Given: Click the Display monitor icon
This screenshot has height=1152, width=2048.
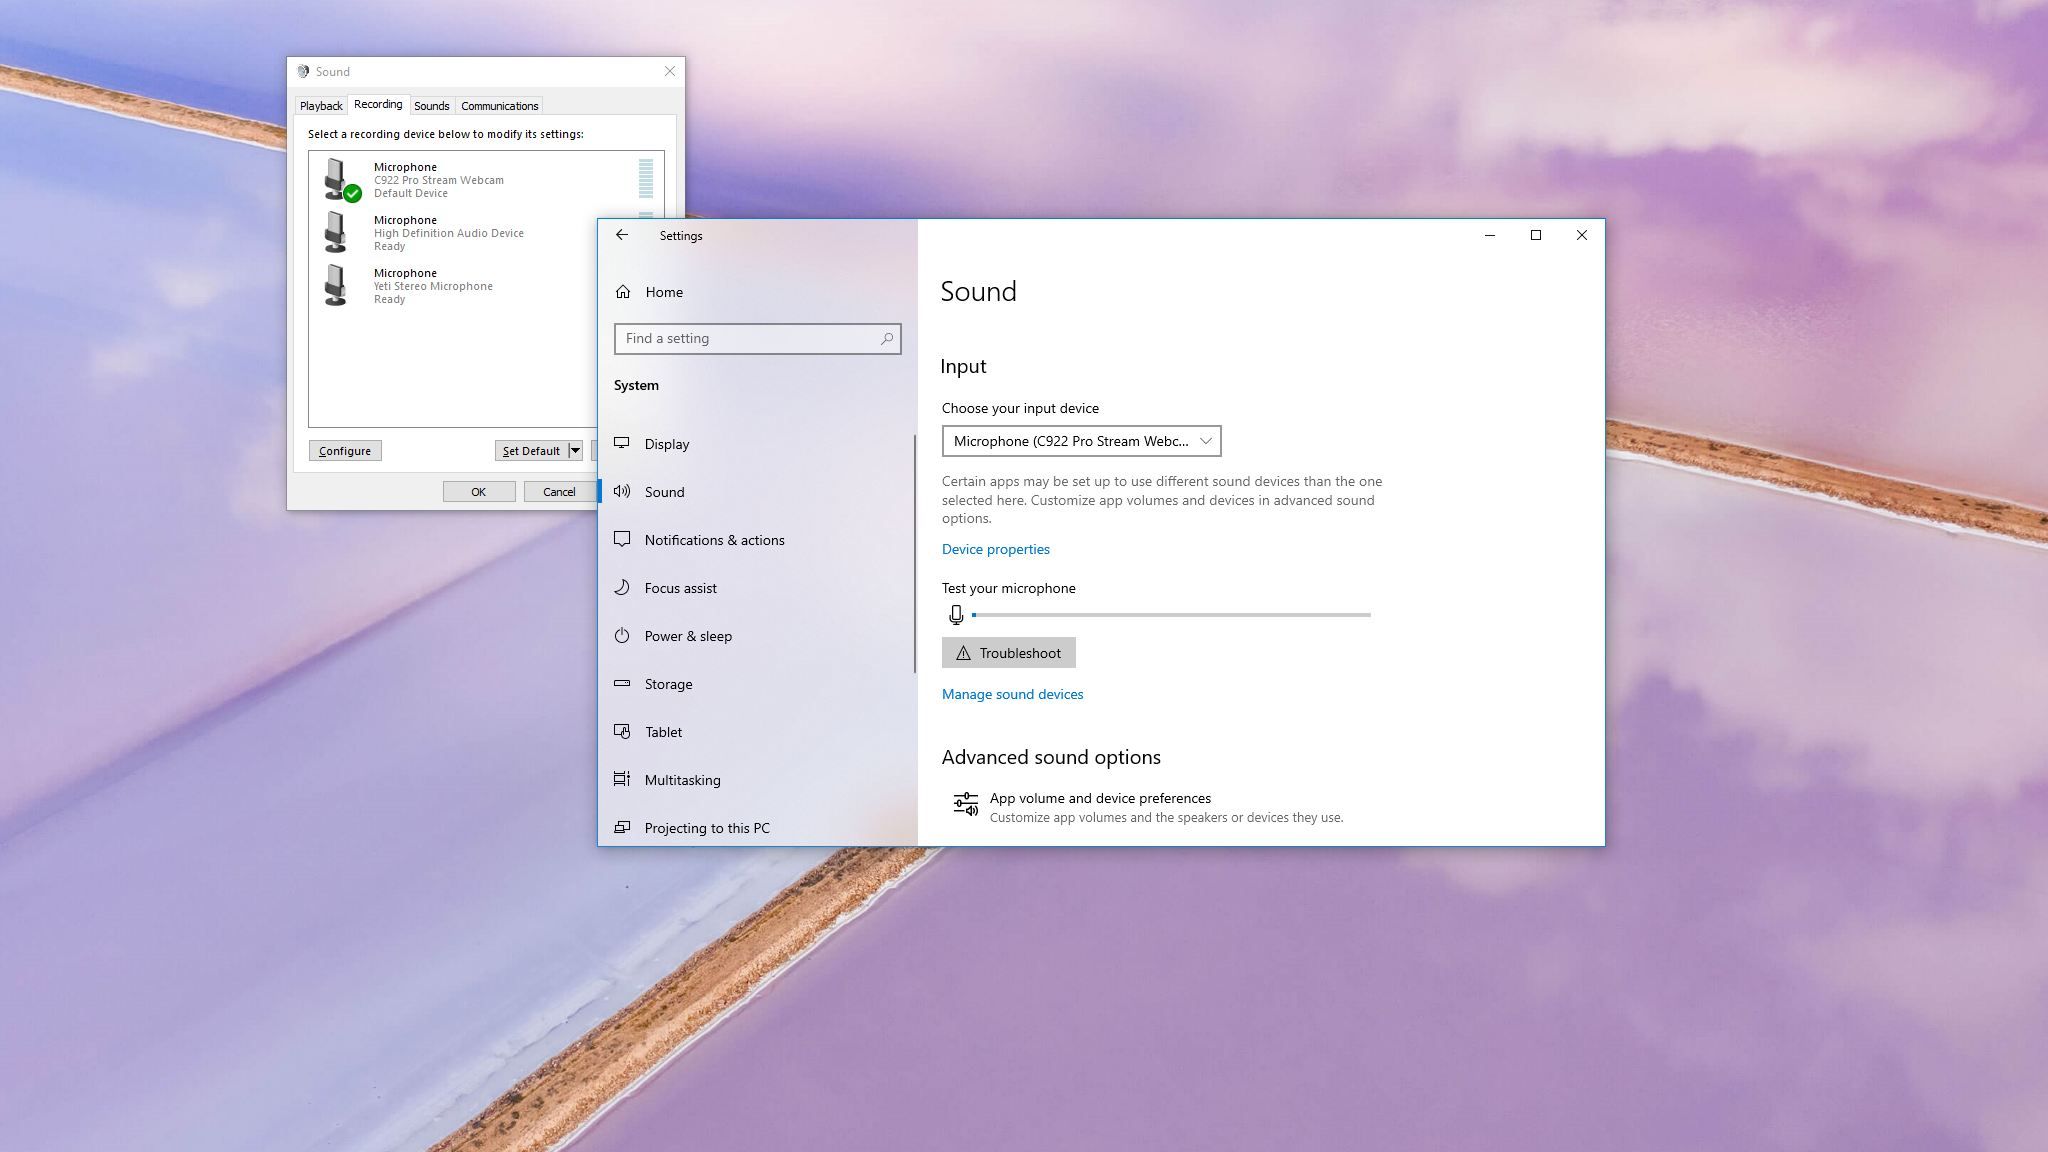Looking at the screenshot, I should pos(622,443).
